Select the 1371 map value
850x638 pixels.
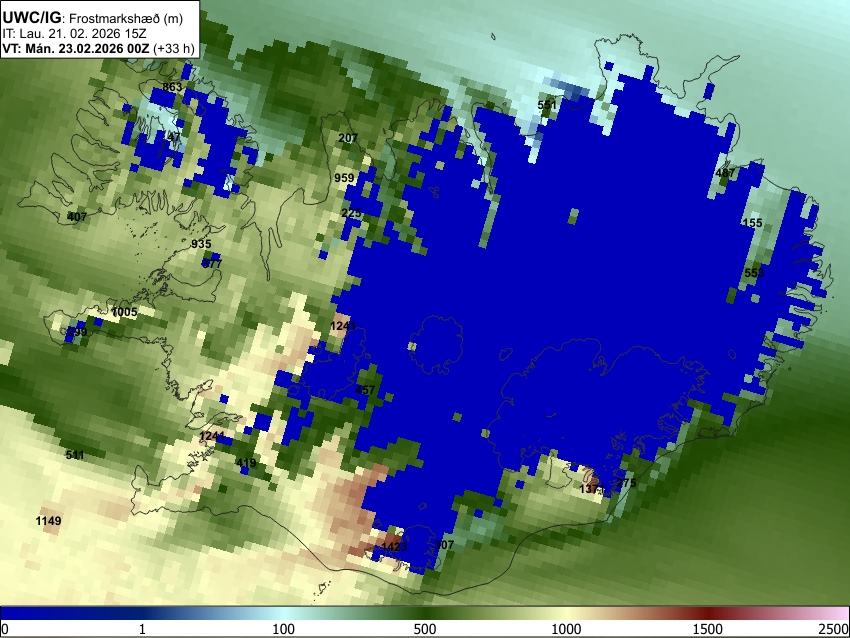tap(592, 489)
